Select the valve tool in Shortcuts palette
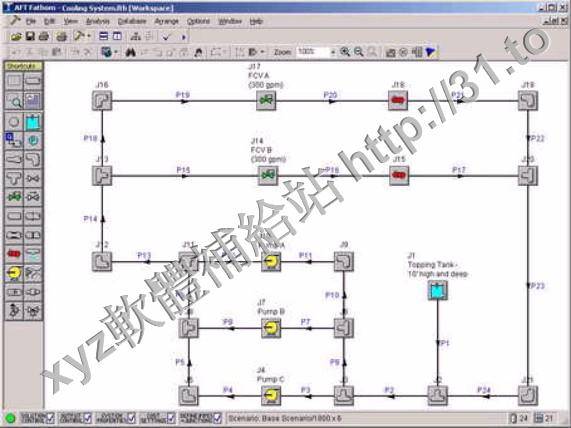The width and height of the screenshot is (571, 428). pyautogui.click(x=33, y=178)
